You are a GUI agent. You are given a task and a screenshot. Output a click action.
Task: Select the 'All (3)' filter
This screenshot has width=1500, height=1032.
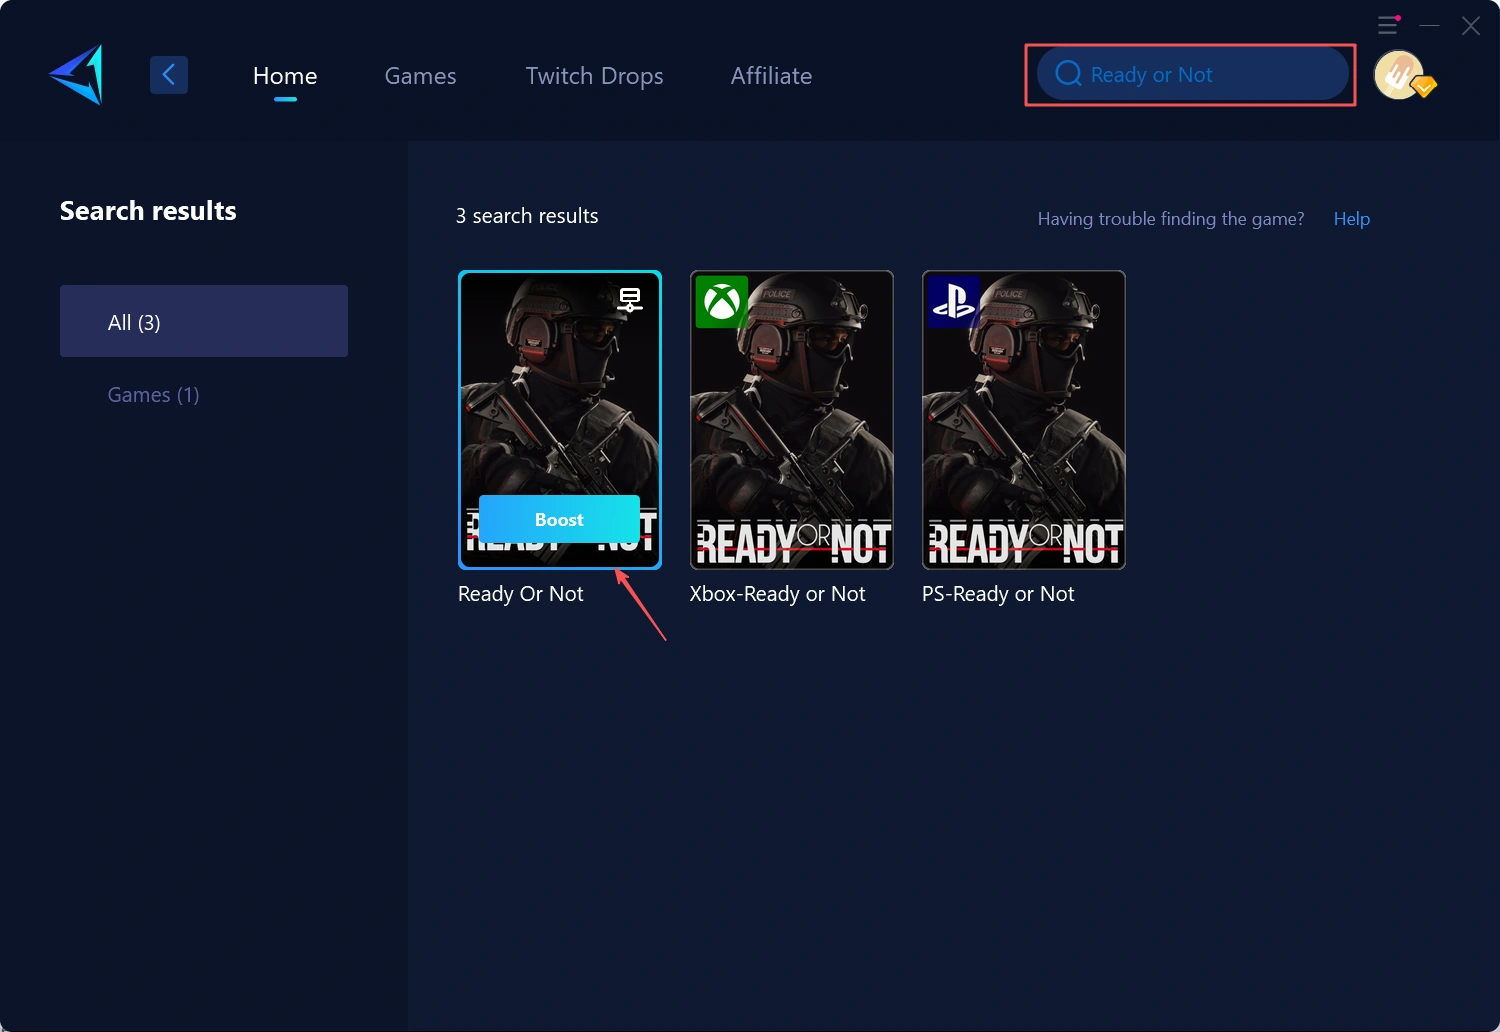(204, 321)
